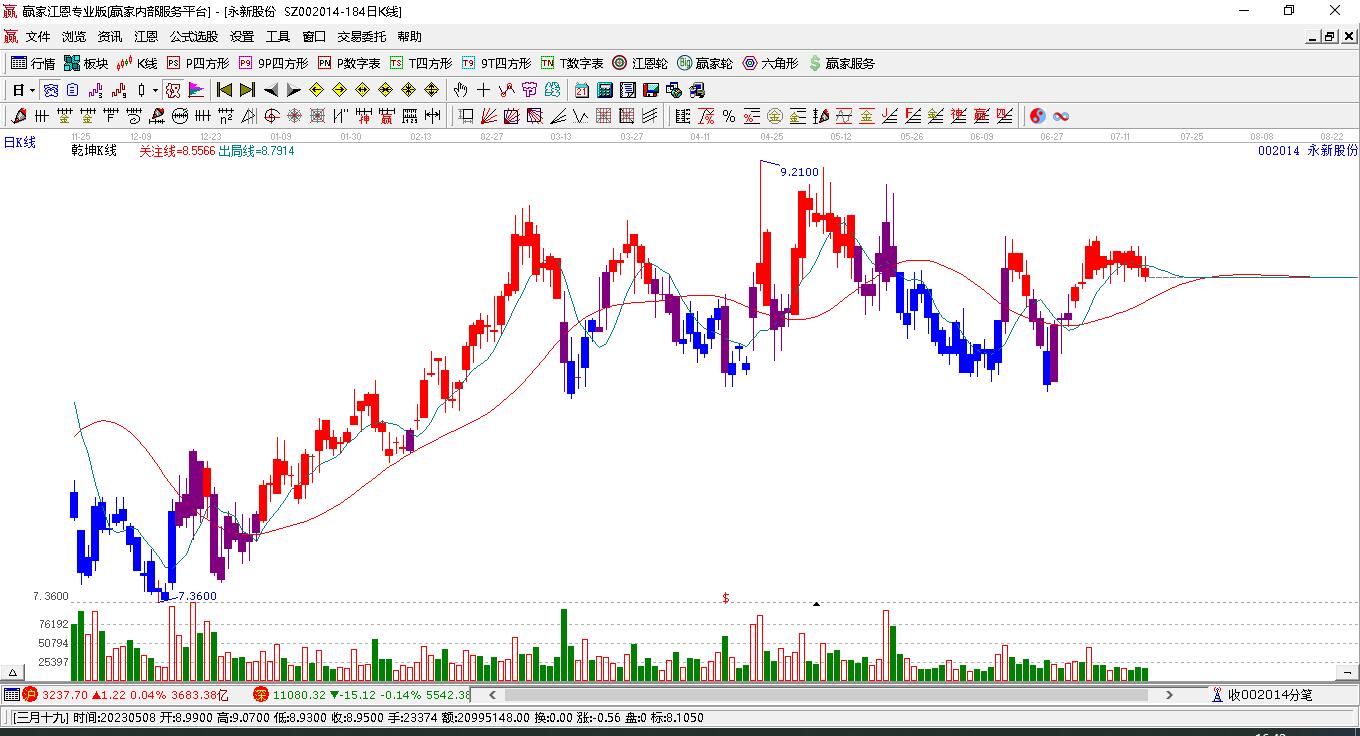Open the 交易委托 menu

point(362,37)
